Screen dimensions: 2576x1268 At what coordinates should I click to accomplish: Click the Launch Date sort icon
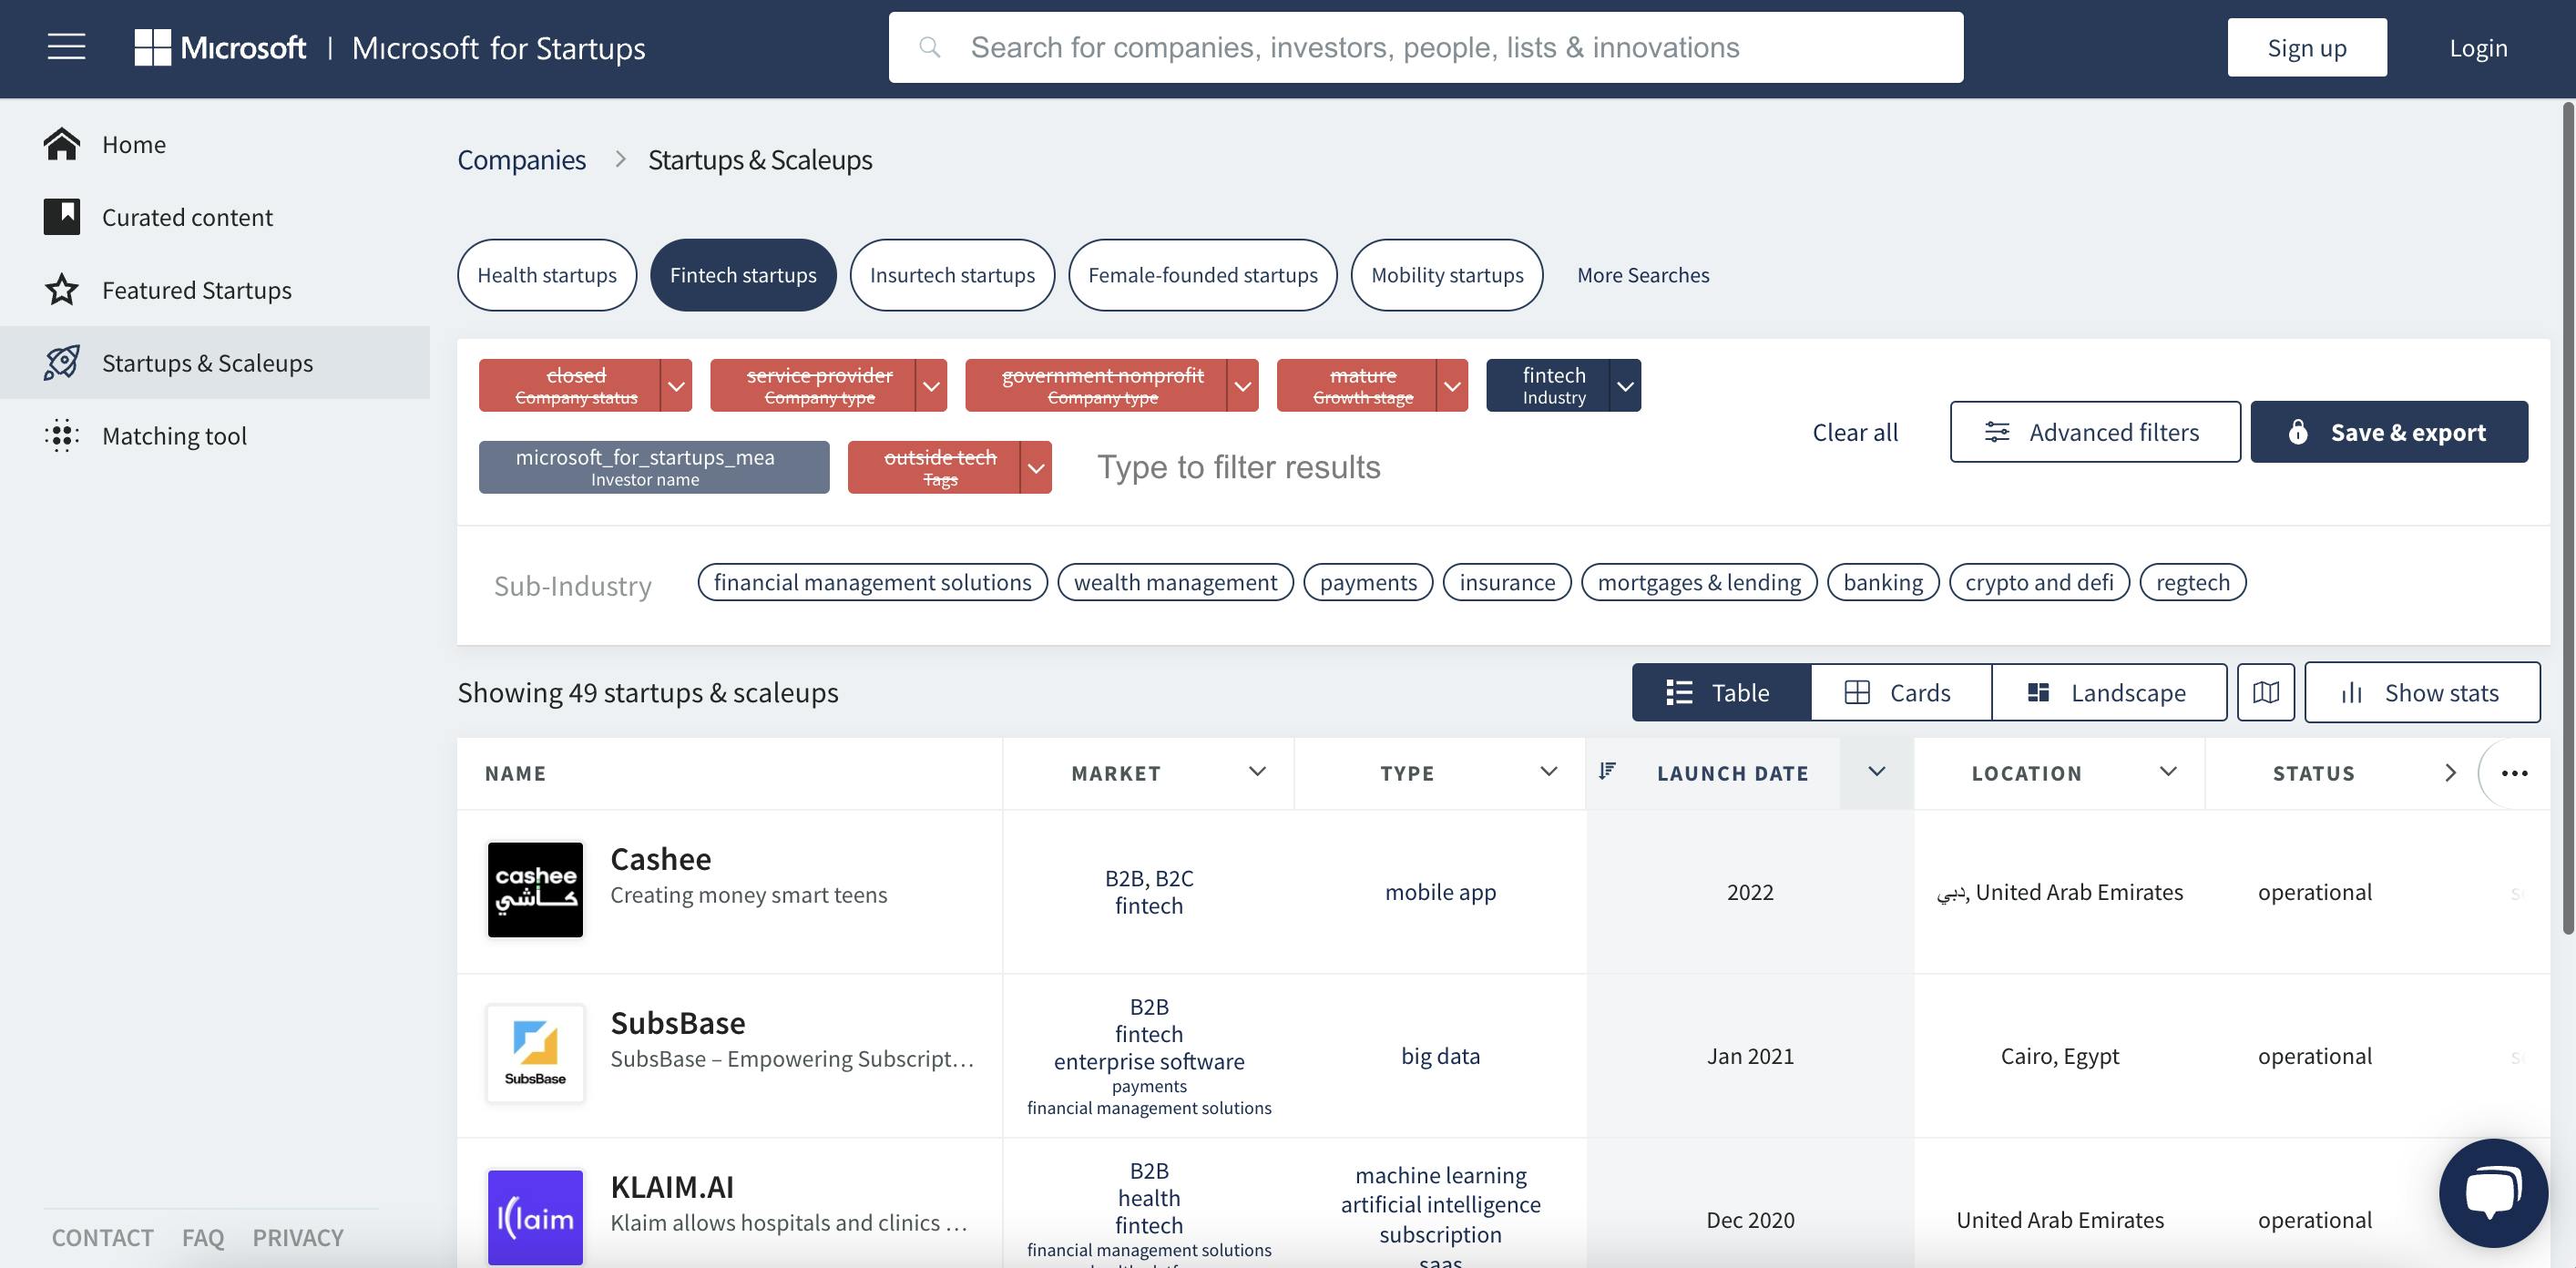click(x=1607, y=771)
